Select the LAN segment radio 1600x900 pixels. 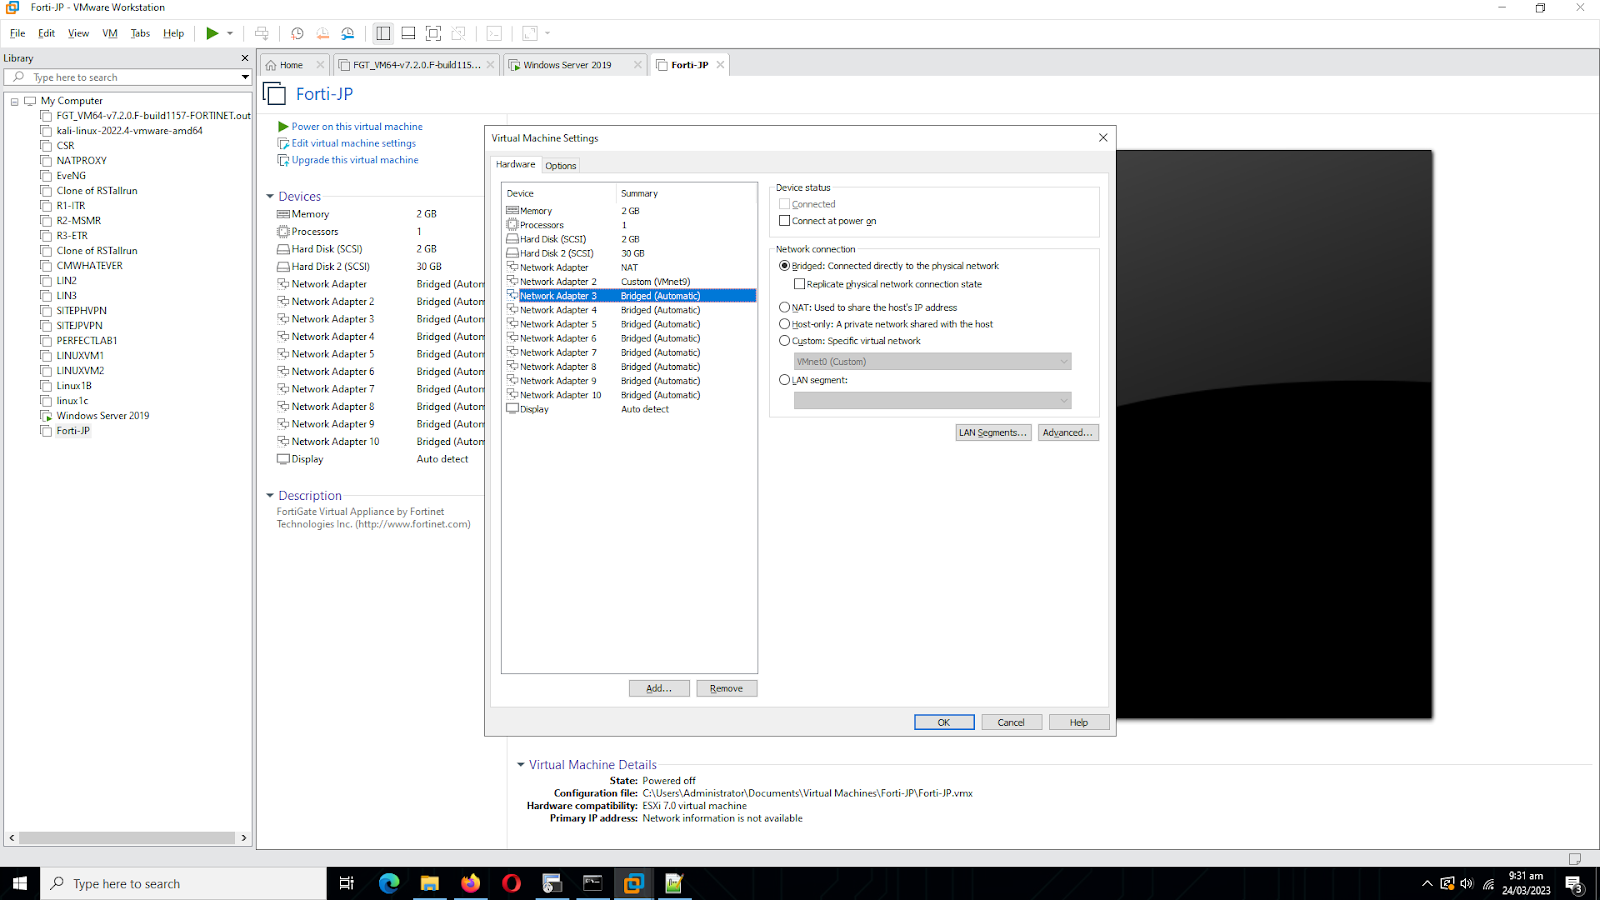pos(784,380)
